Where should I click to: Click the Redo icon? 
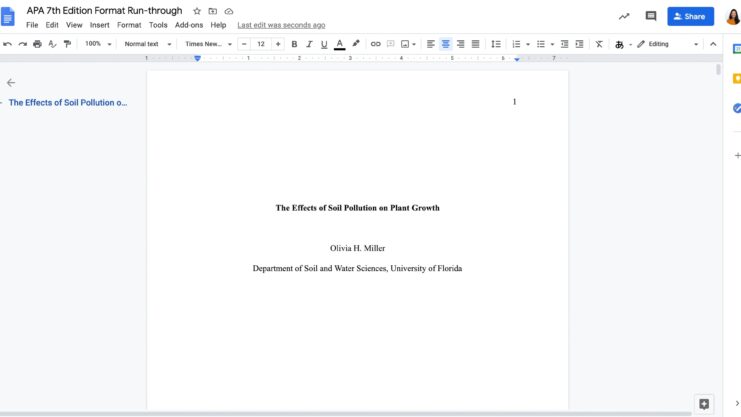tap(22, 44)
